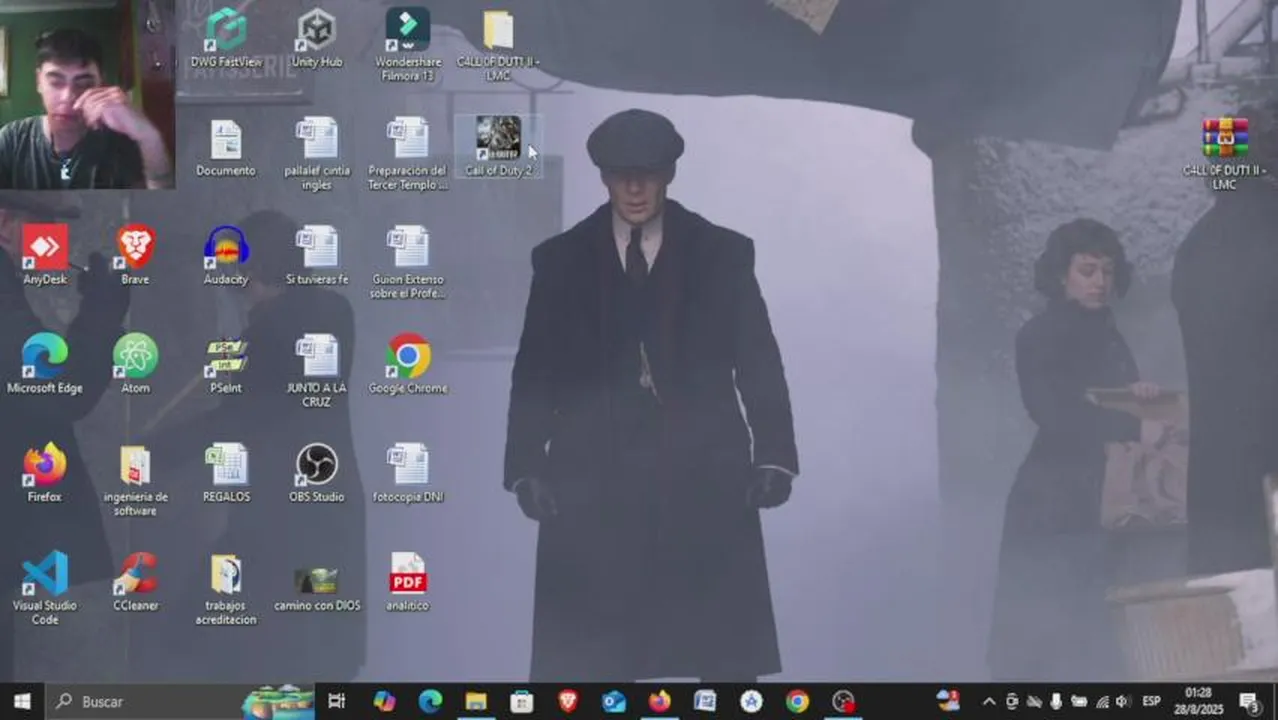
Task: Select the Atom editor desktop icon
Action: tap(135, 364)
